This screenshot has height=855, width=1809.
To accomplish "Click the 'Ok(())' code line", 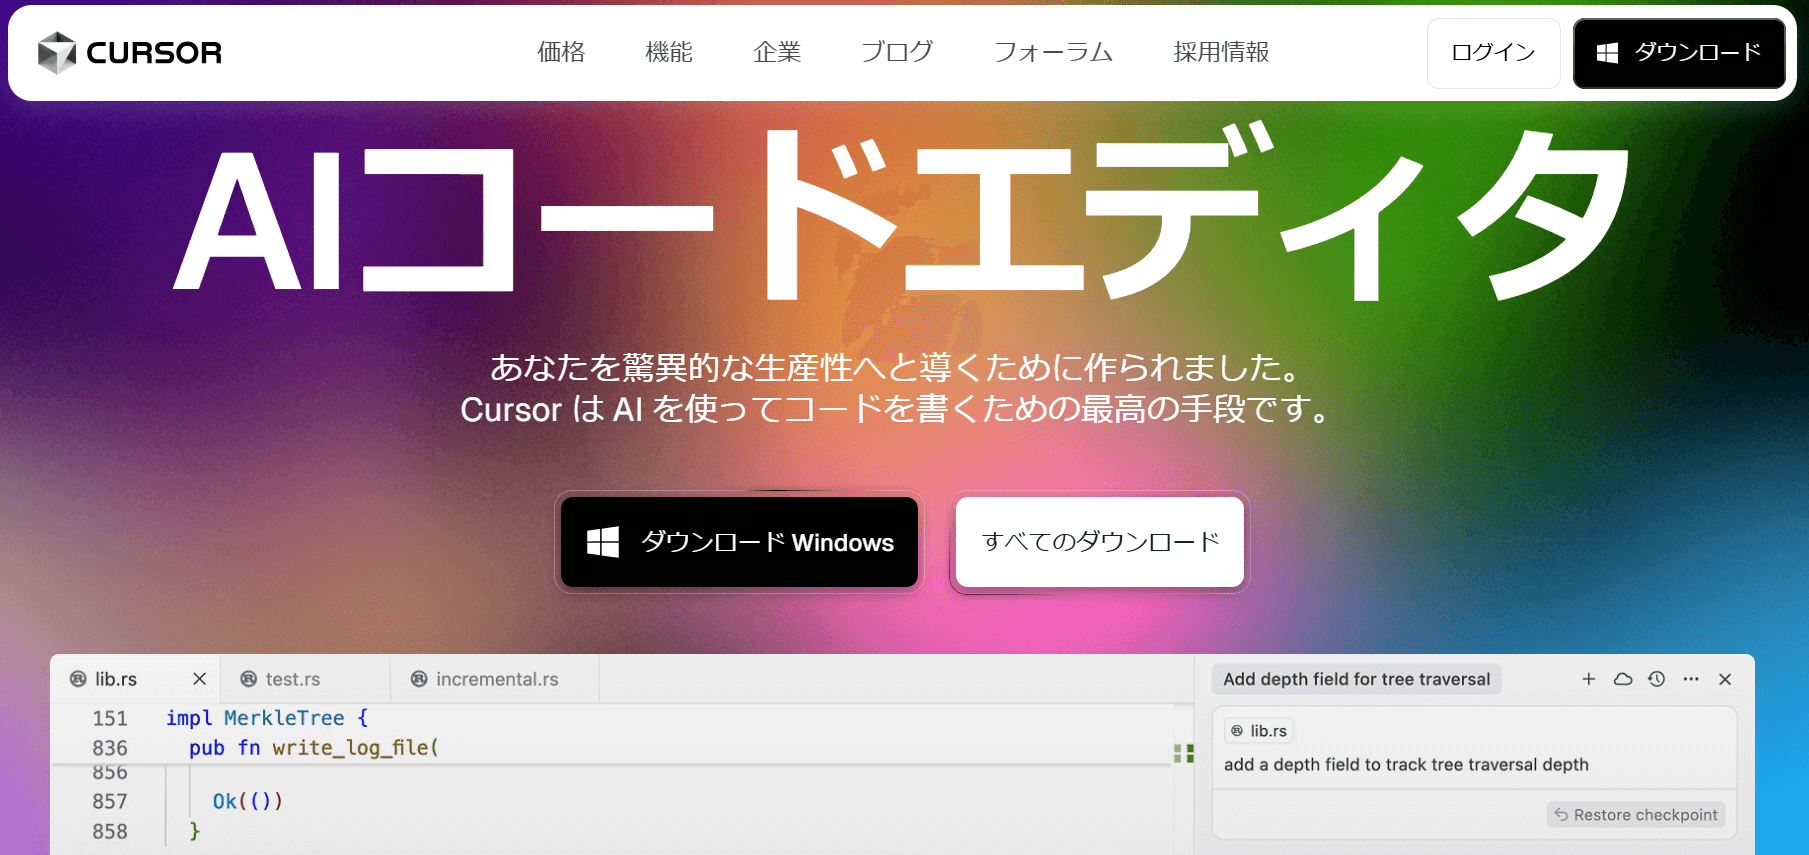I will pos(248,801).
